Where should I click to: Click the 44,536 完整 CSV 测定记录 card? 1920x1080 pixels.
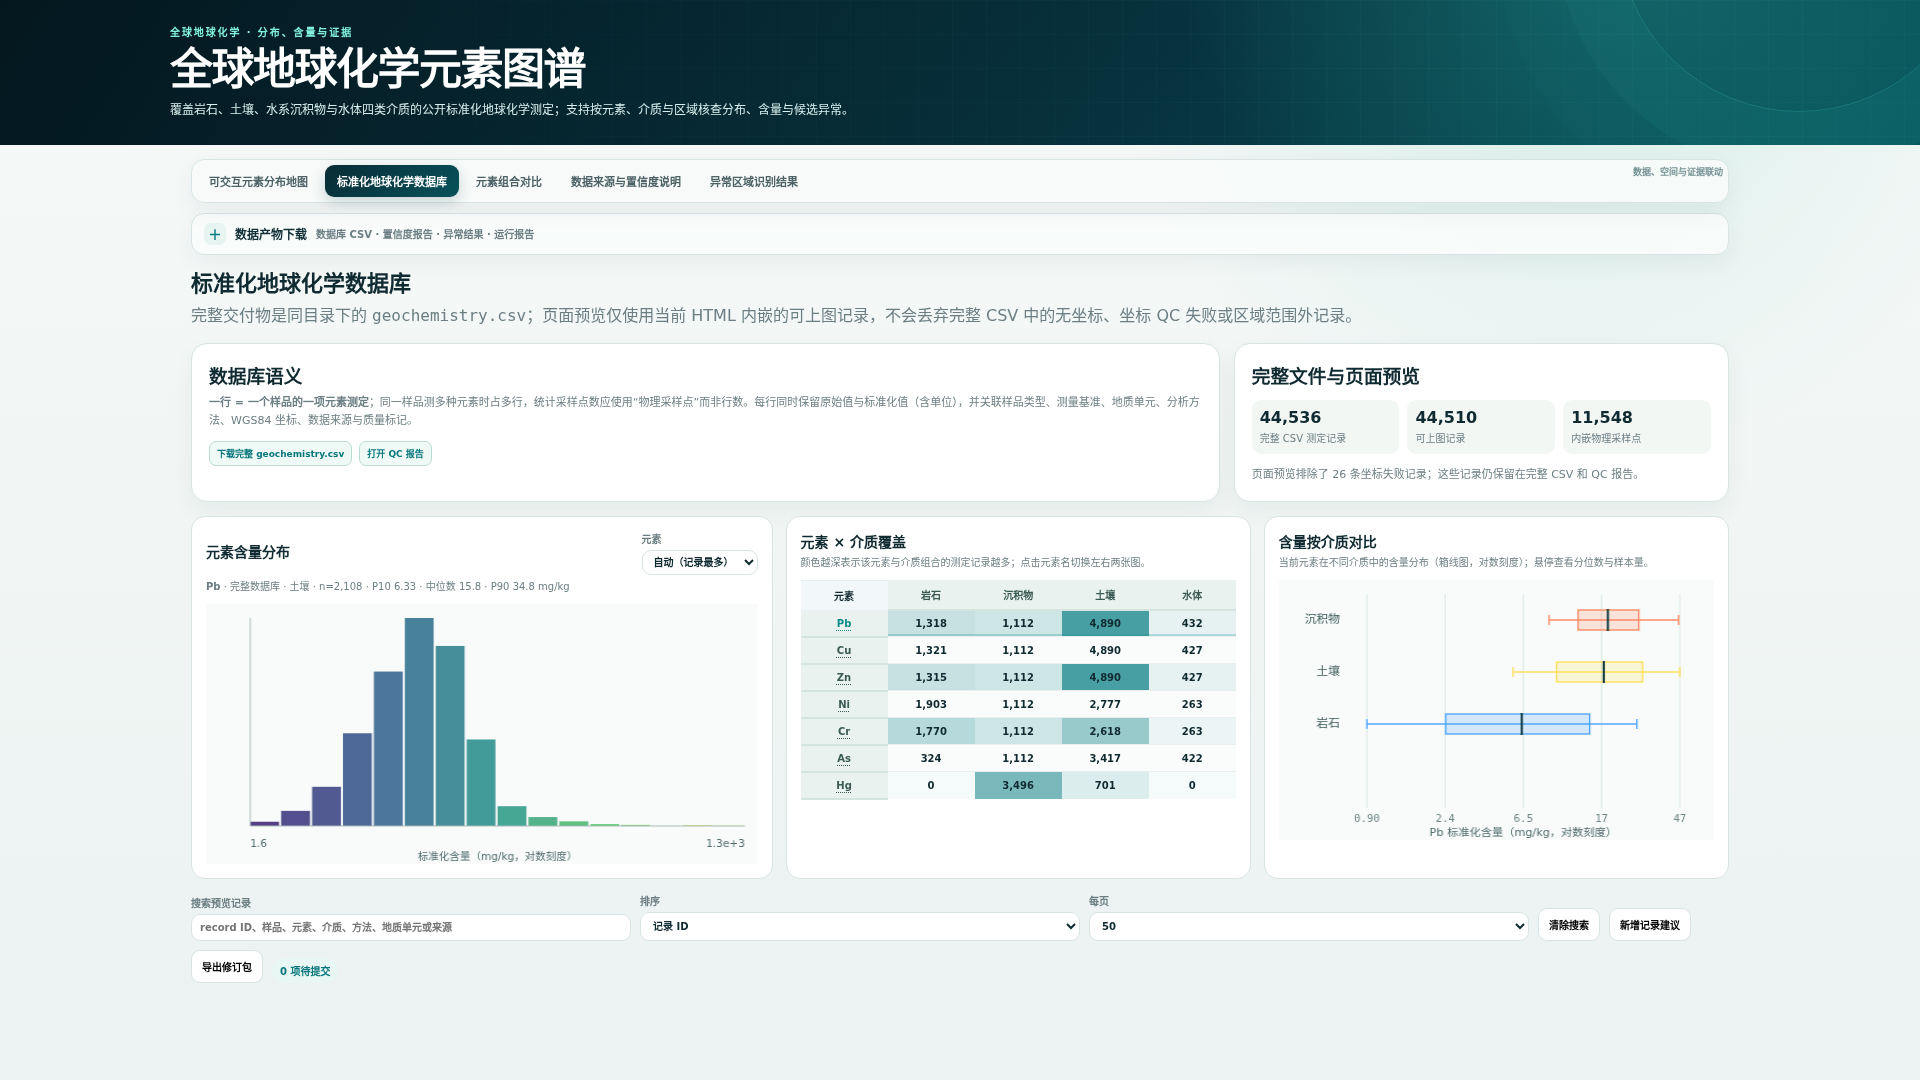pyautogui.click(x=1325, y=427)
